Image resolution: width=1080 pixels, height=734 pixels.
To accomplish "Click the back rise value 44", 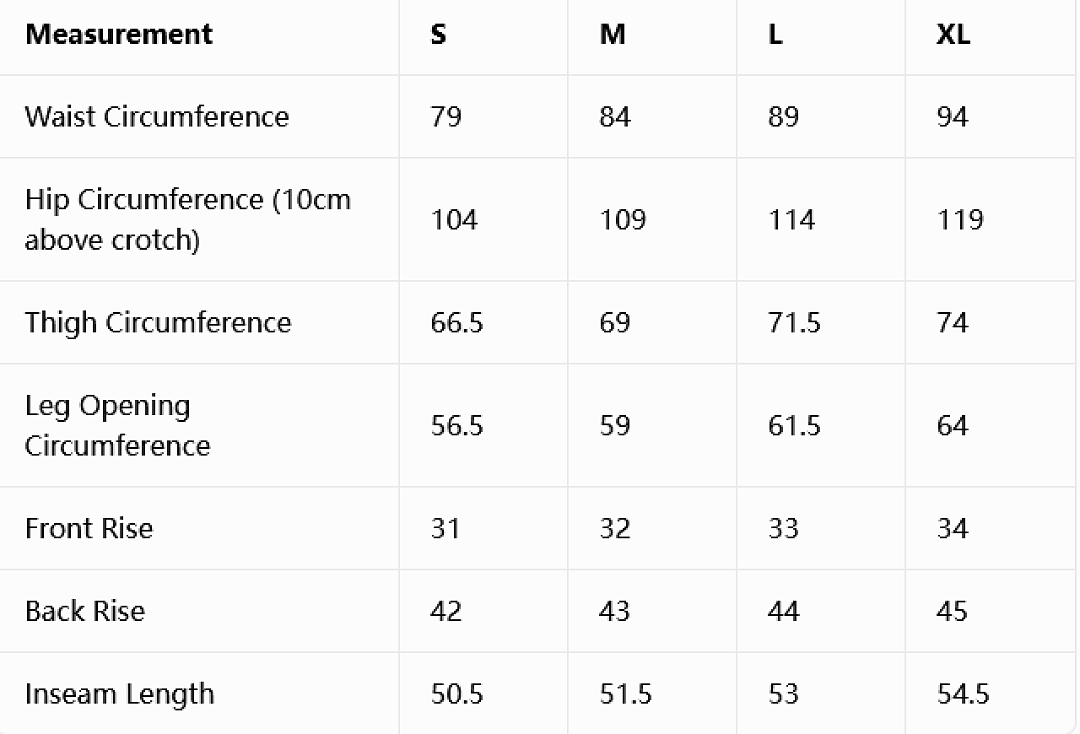I will pyautogui.click(x=784, y=611).
